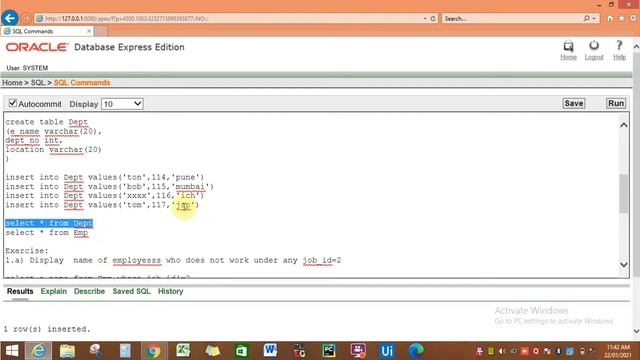Open File Explorer from taskbar
This screenshot has height=360, width=640.
[x=67, y=351]
